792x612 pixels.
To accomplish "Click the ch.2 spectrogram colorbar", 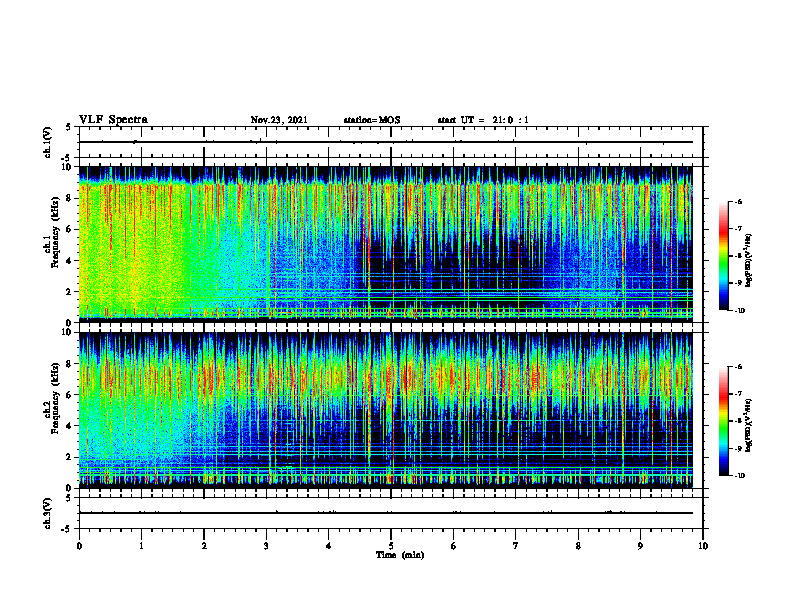I will pos(723,421).
